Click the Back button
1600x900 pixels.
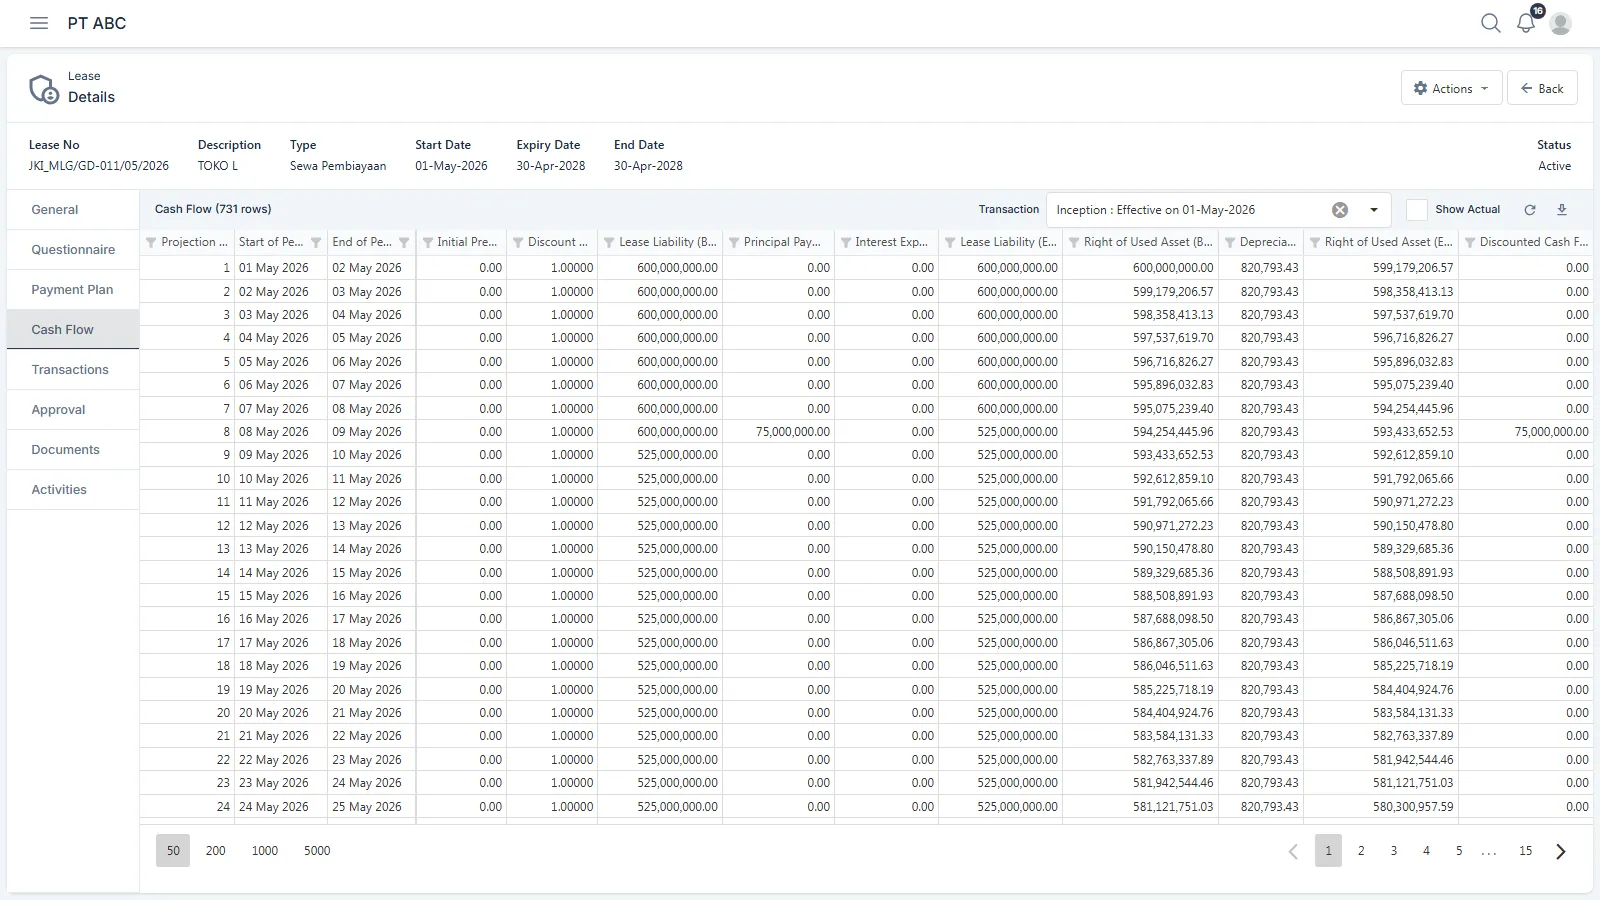pyautogui.click(x=1542, y=88)
